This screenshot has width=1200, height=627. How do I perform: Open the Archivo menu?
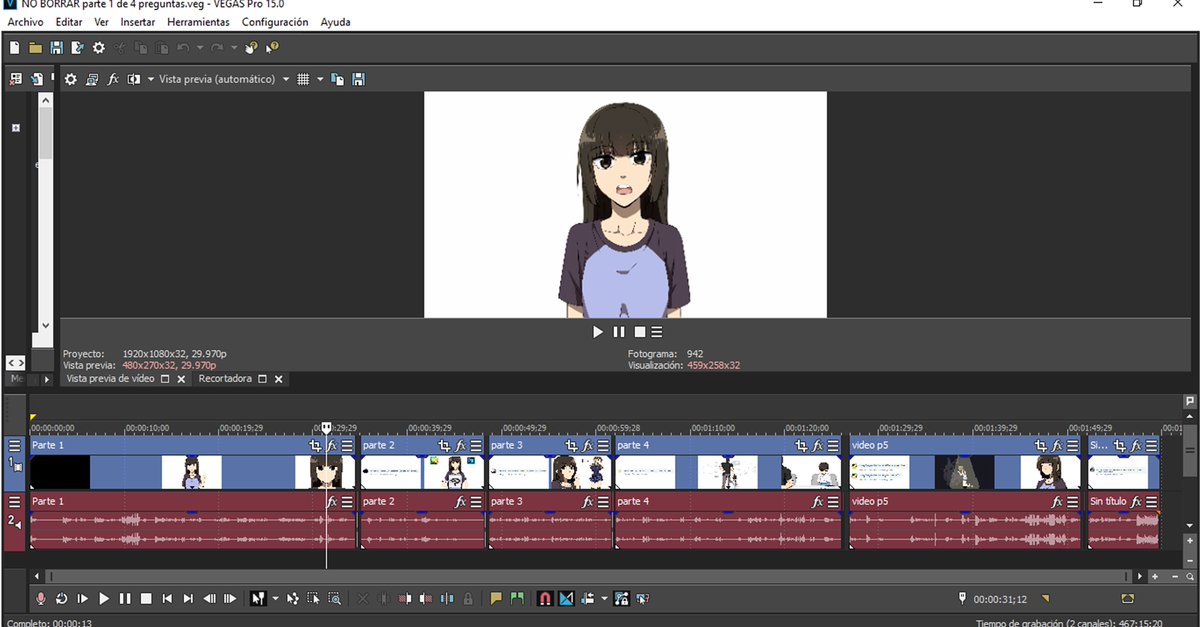pyautogui.click(x=26, y=21)
